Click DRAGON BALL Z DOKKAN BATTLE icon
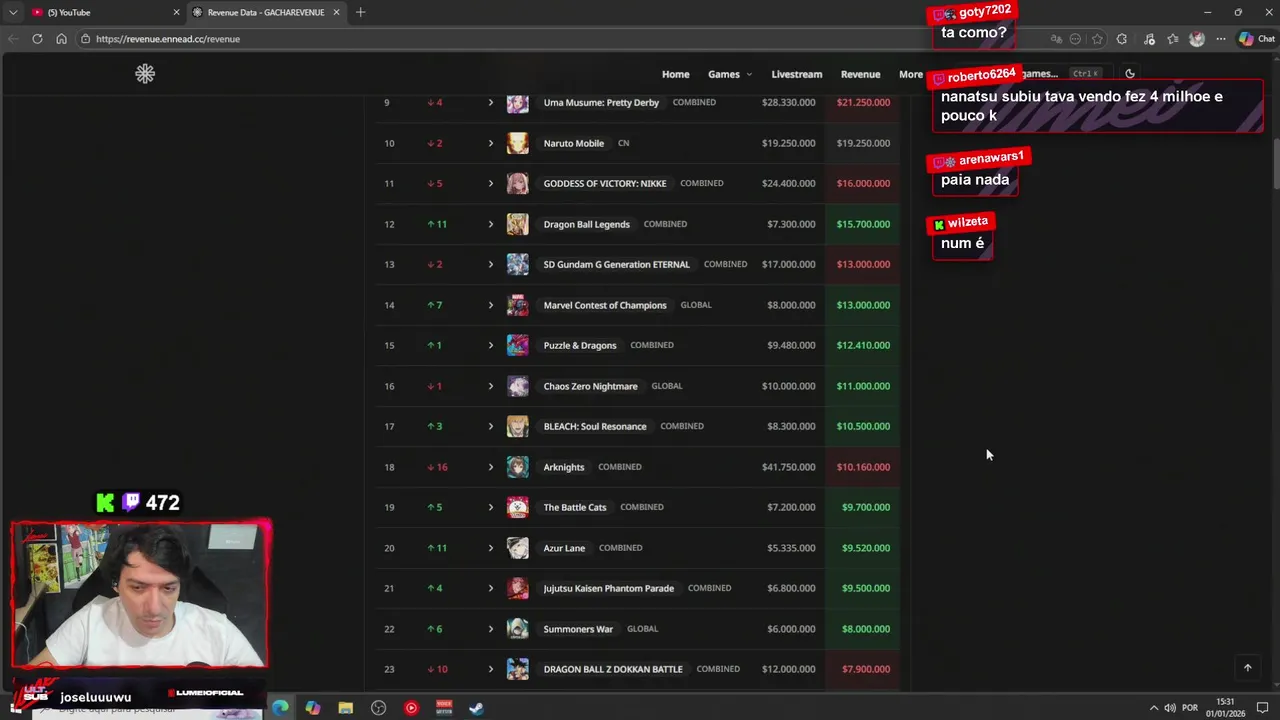This screenshot has width=1280, height=720. 517,670
